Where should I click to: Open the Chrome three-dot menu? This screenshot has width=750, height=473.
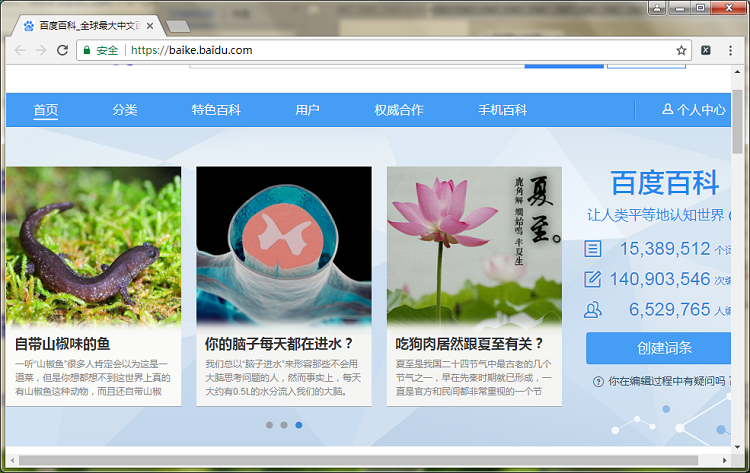tap(730, 50)
